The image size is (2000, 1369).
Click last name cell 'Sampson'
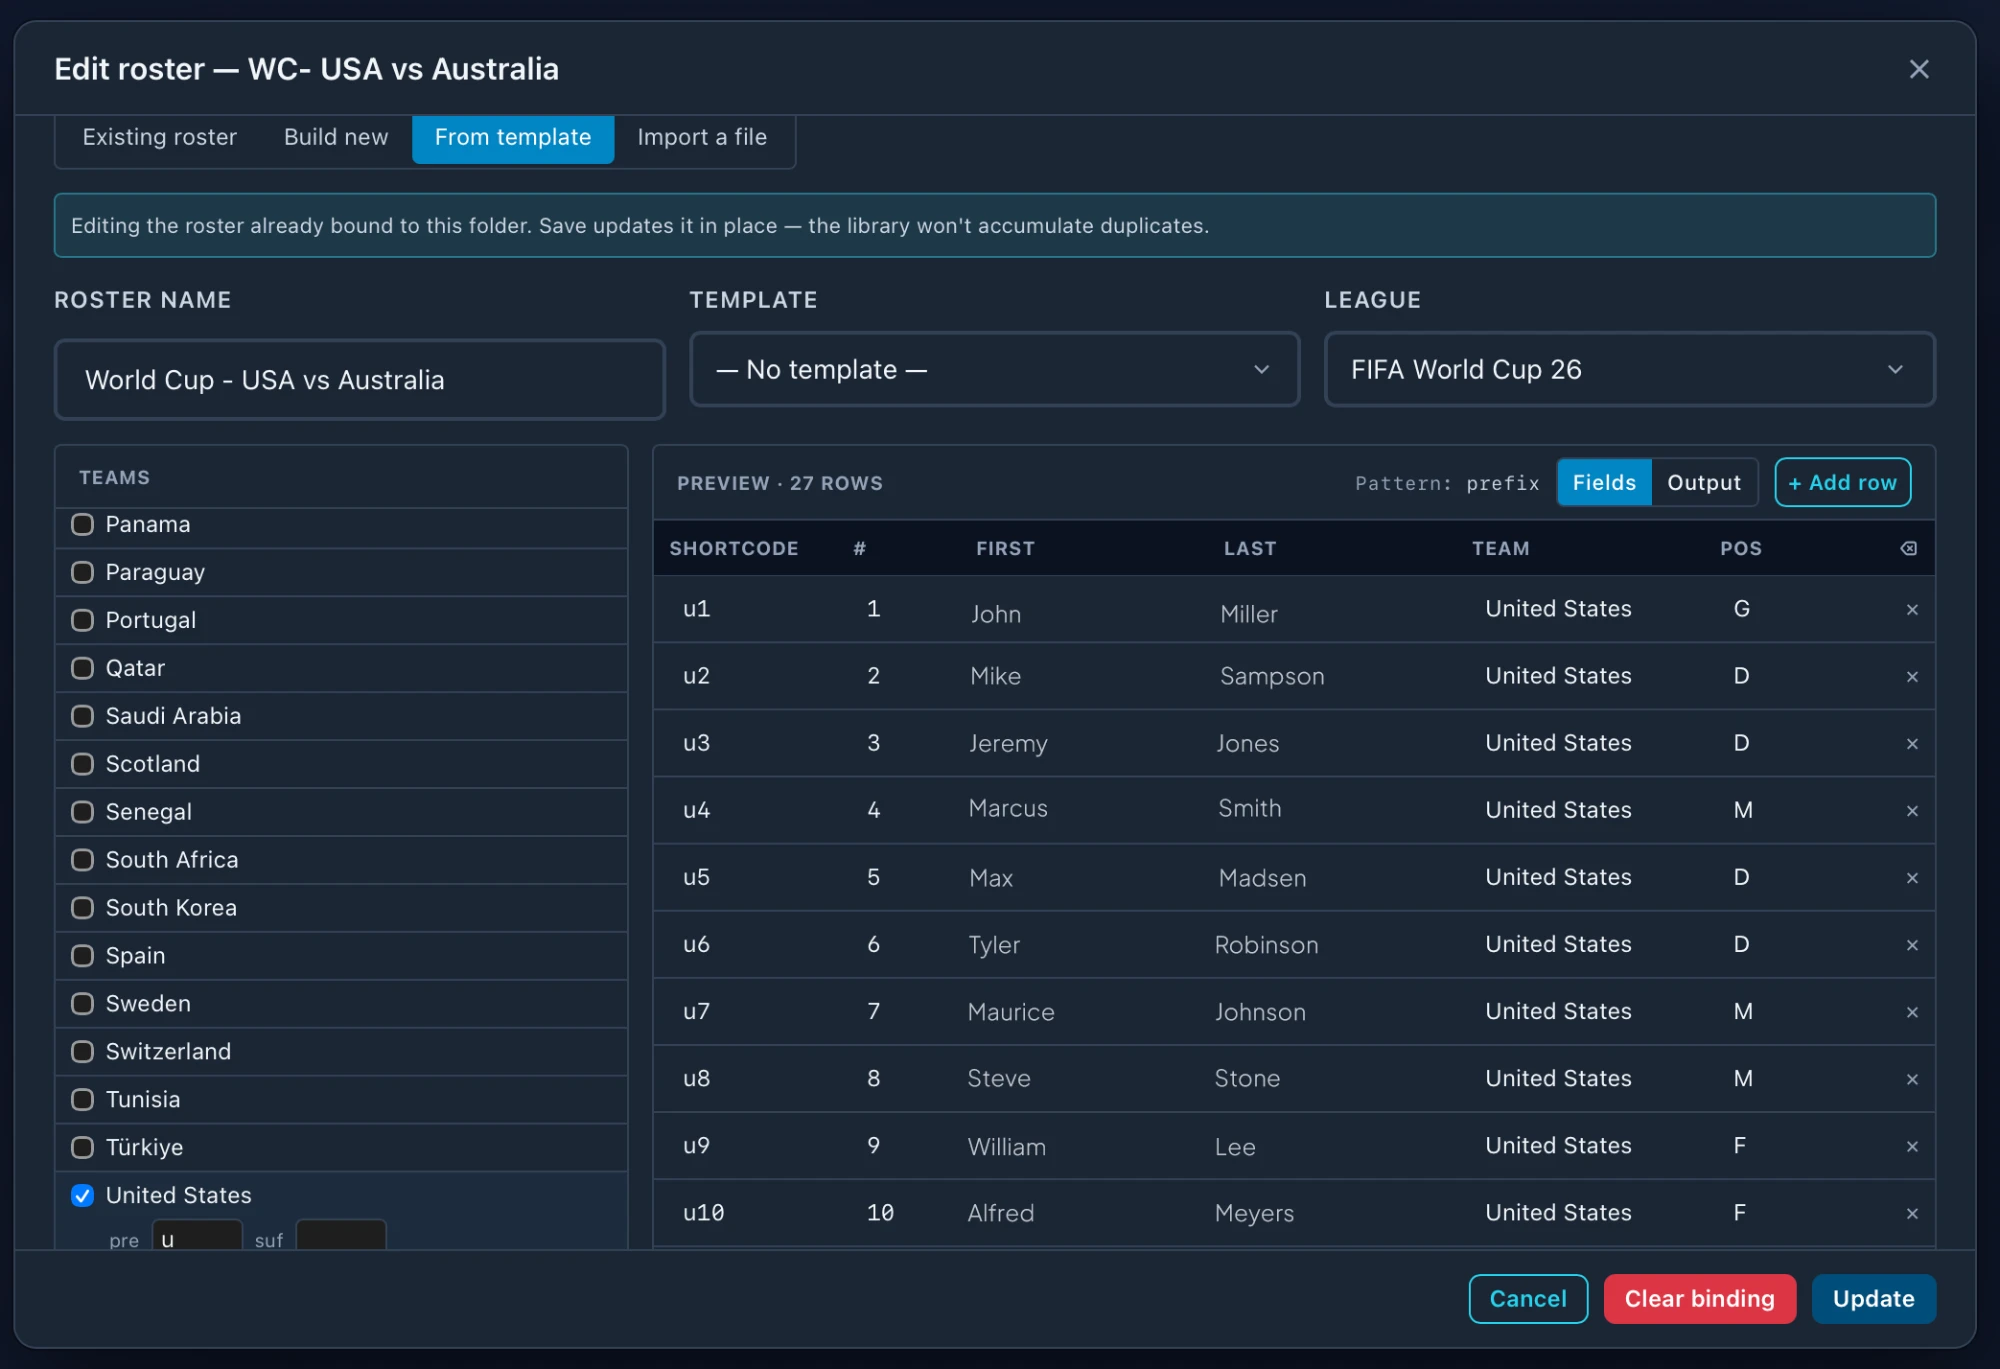pyautogui.click(x=1272, y=676)
